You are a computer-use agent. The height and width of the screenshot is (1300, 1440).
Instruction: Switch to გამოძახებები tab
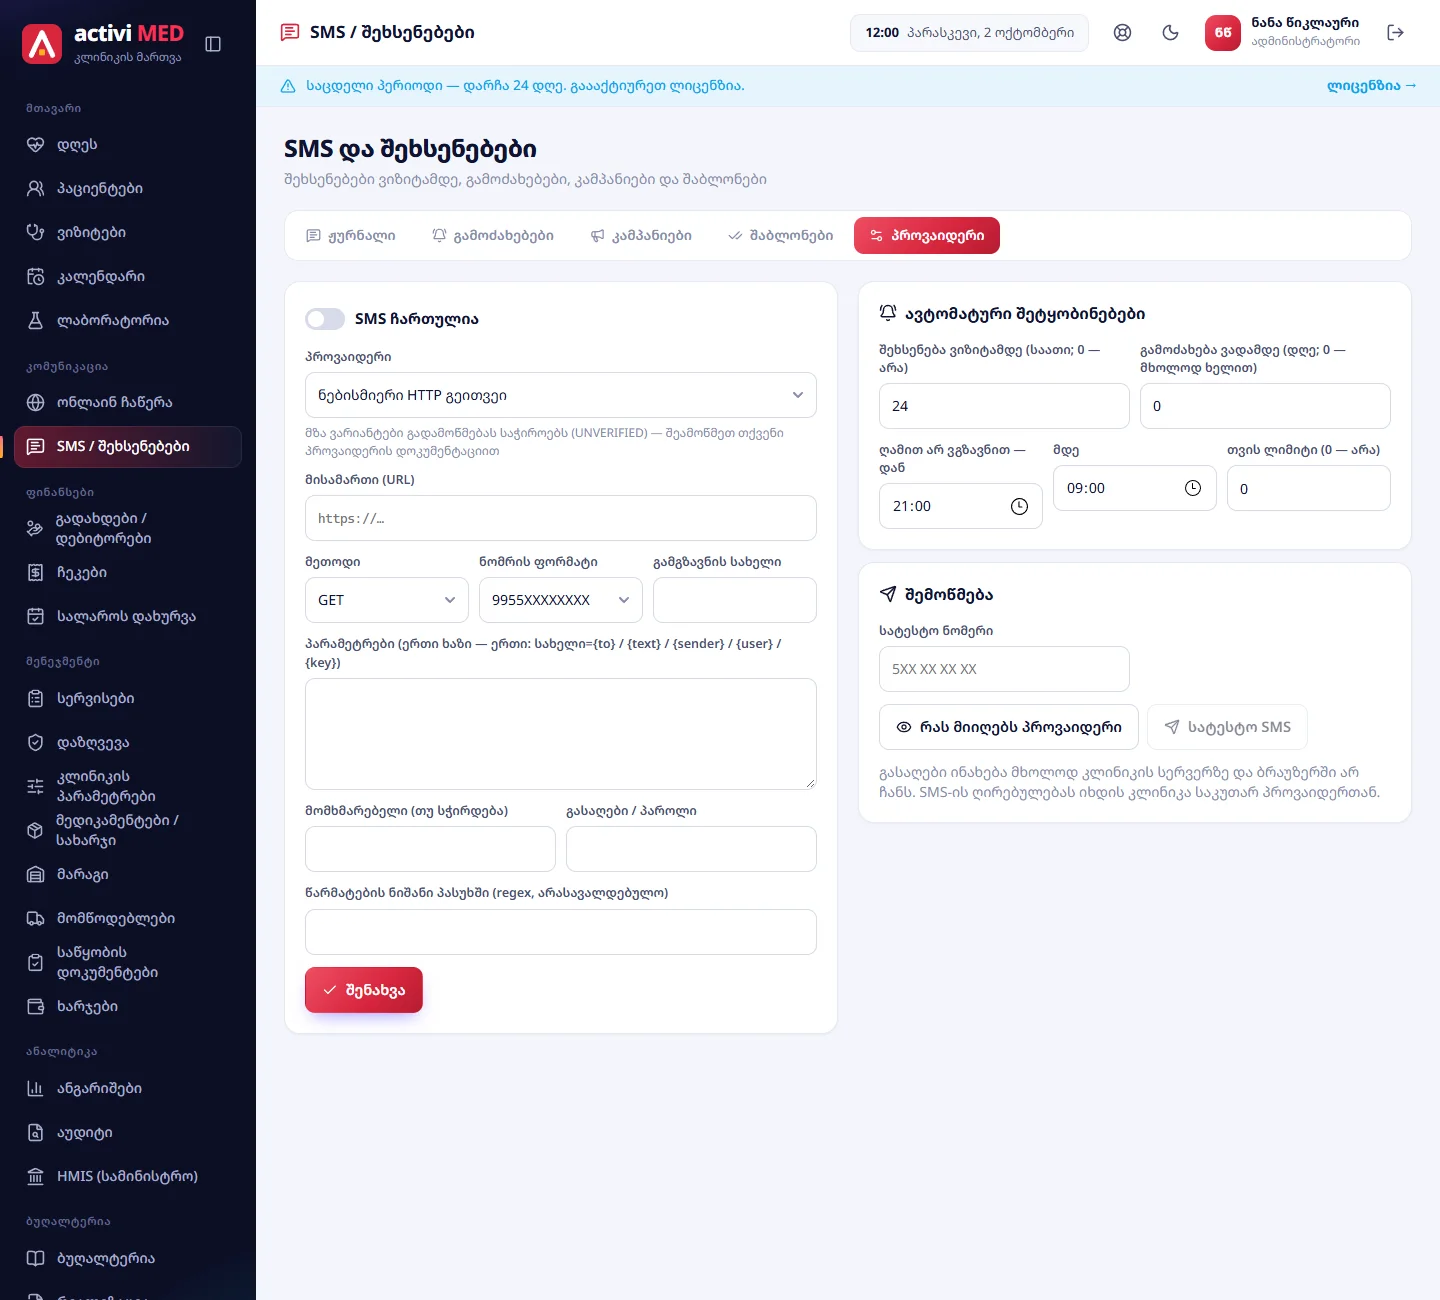493,236
